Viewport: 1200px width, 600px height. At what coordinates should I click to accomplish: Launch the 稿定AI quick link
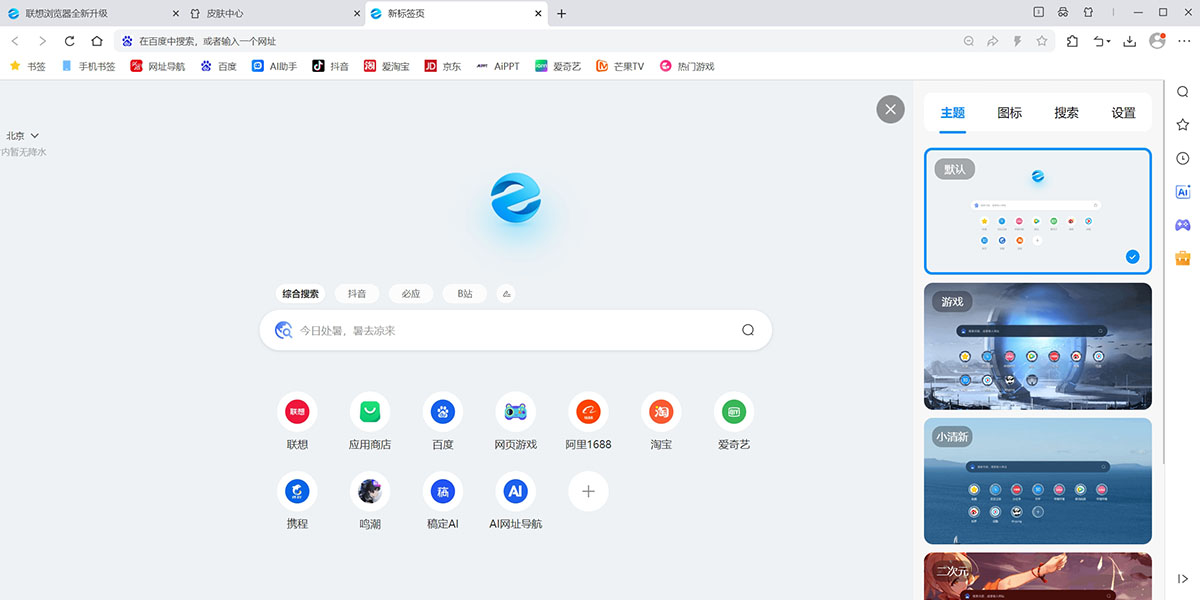pos(442,492)
